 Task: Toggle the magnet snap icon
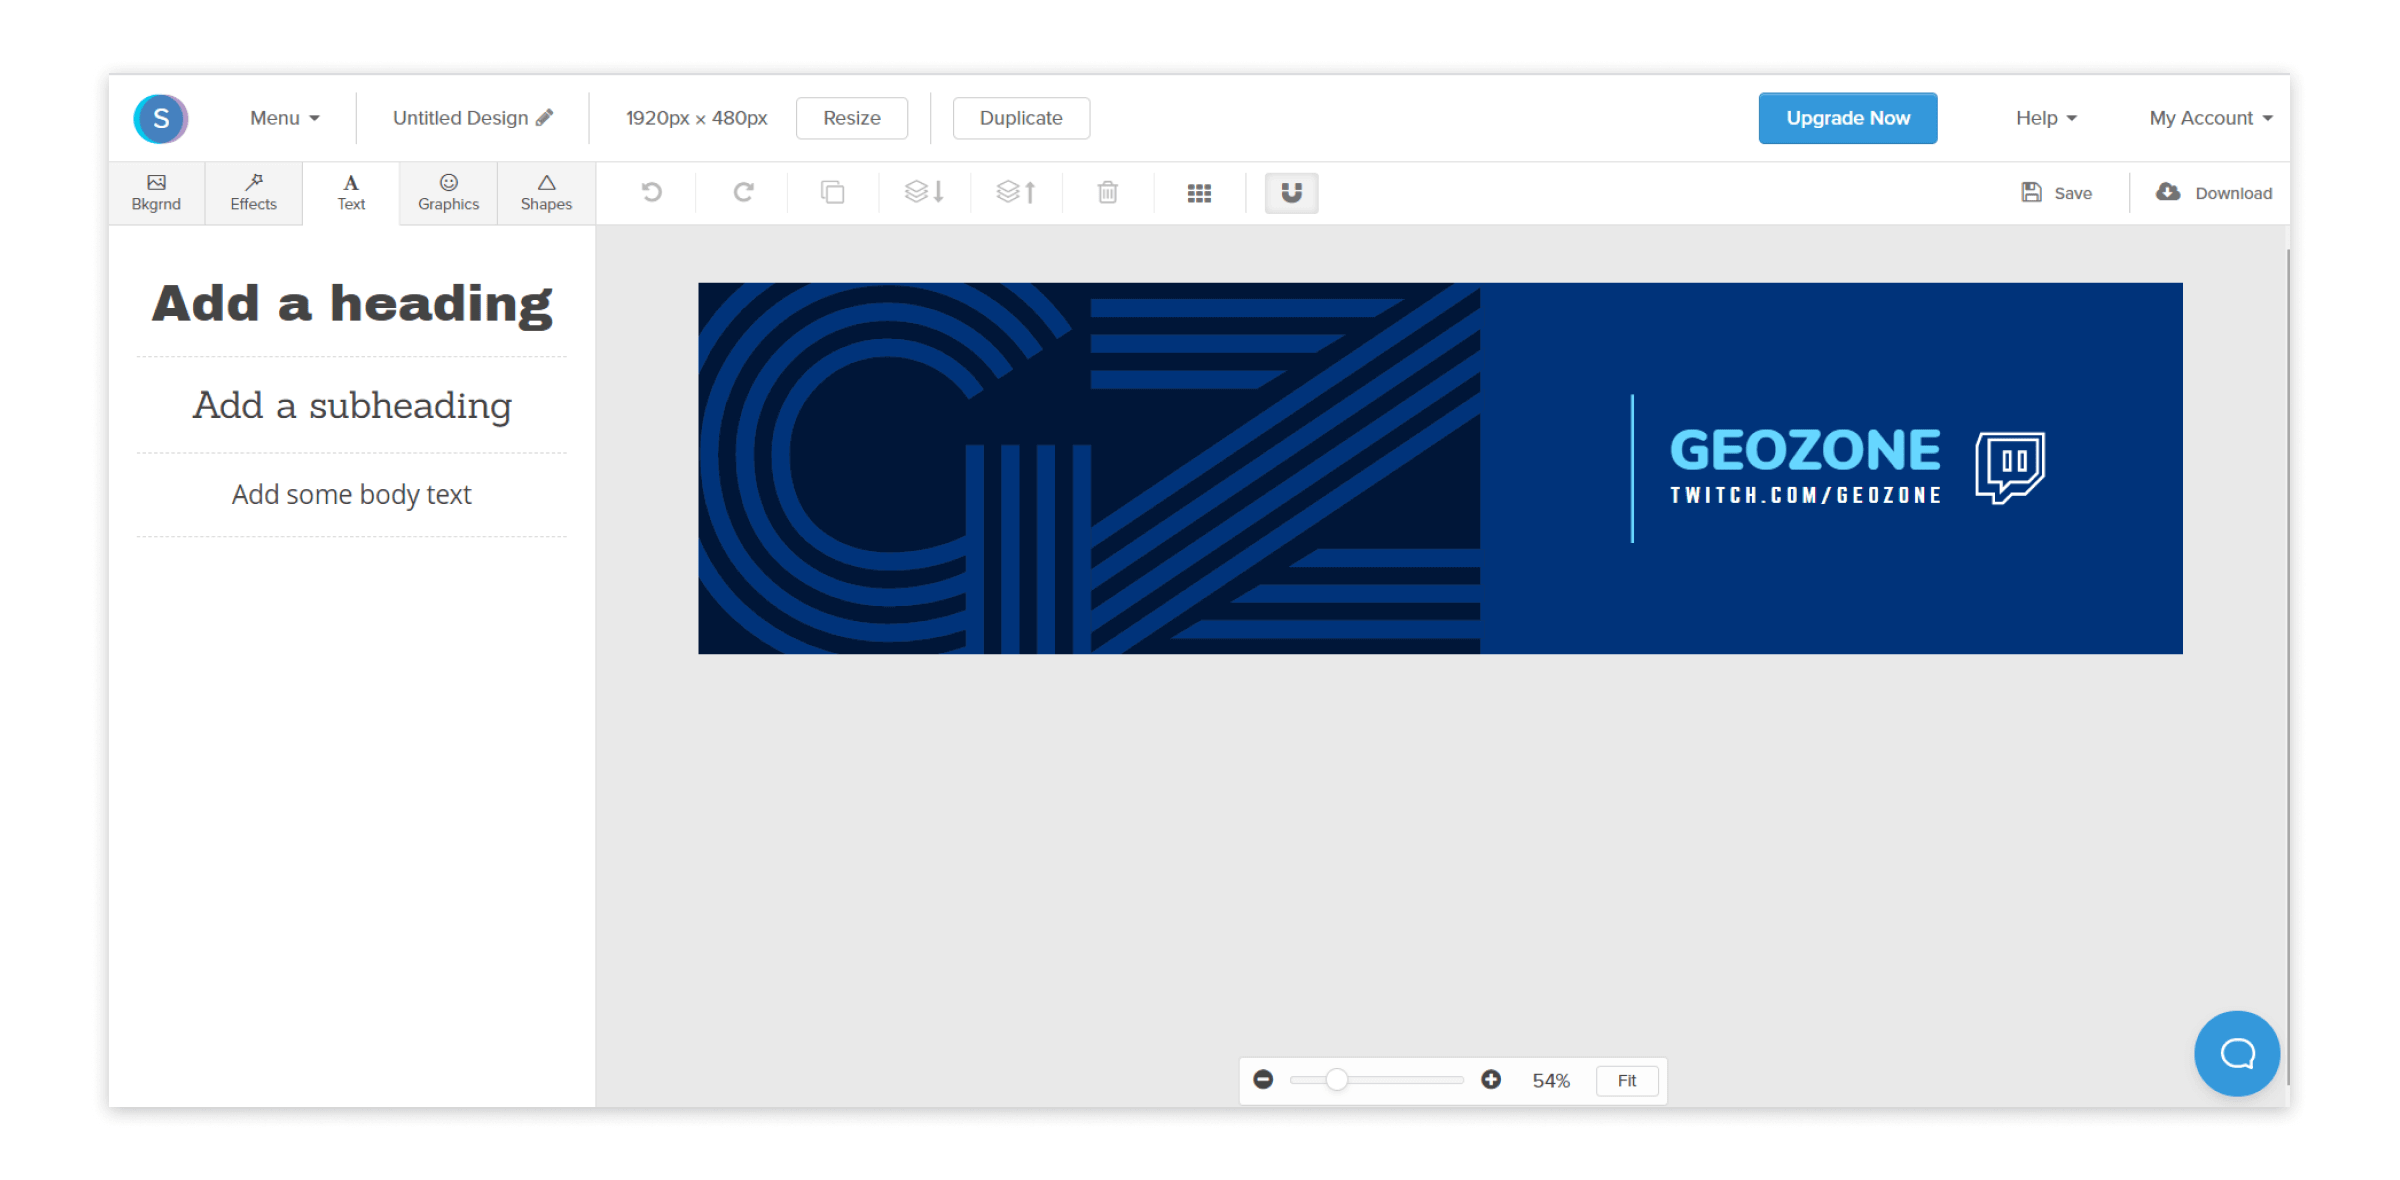1291,193
